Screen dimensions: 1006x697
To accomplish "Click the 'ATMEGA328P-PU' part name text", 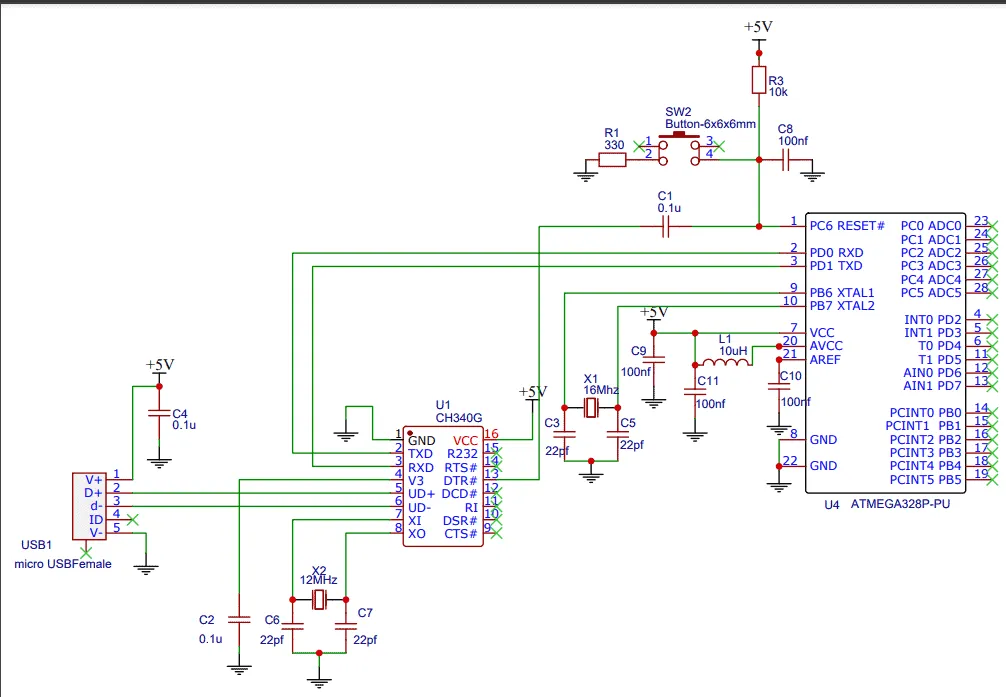I will pos(900,504).
